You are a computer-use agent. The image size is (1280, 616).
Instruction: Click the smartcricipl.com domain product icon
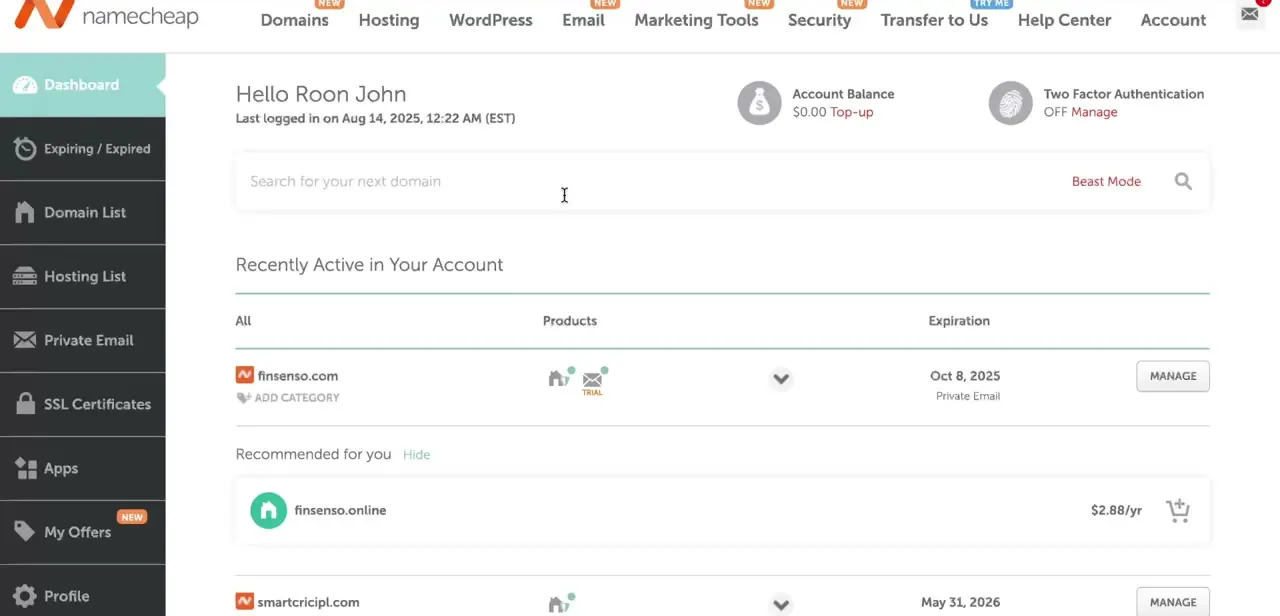(560, 603)
